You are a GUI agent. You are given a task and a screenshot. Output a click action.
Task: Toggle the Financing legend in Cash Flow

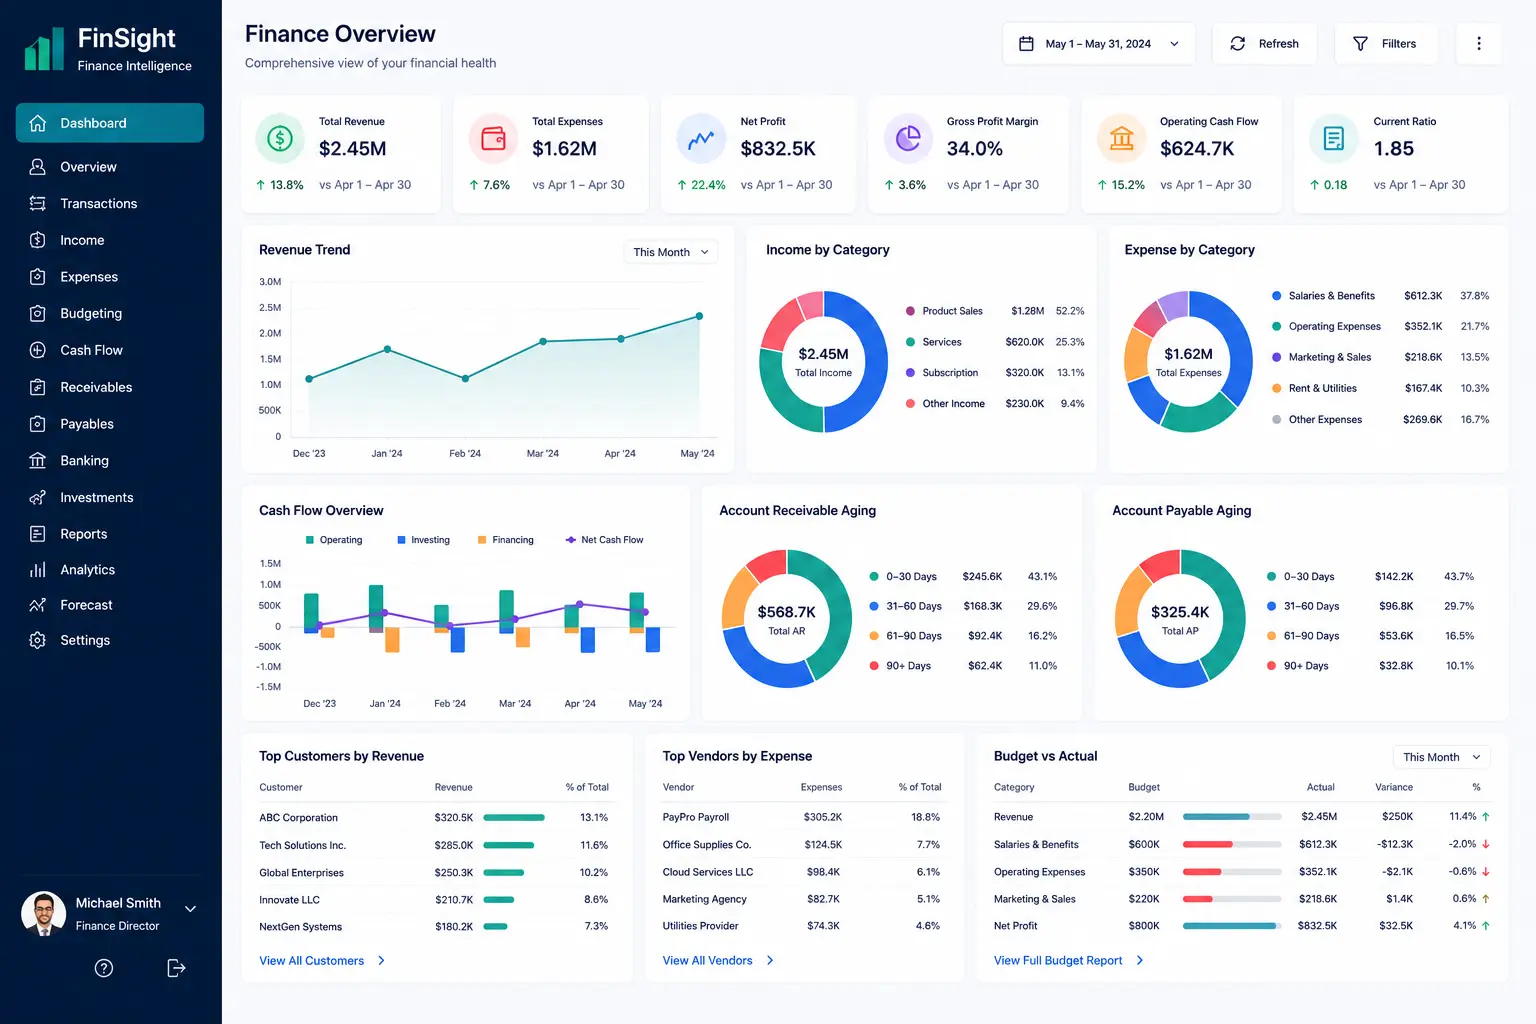(x=506, y=540)
